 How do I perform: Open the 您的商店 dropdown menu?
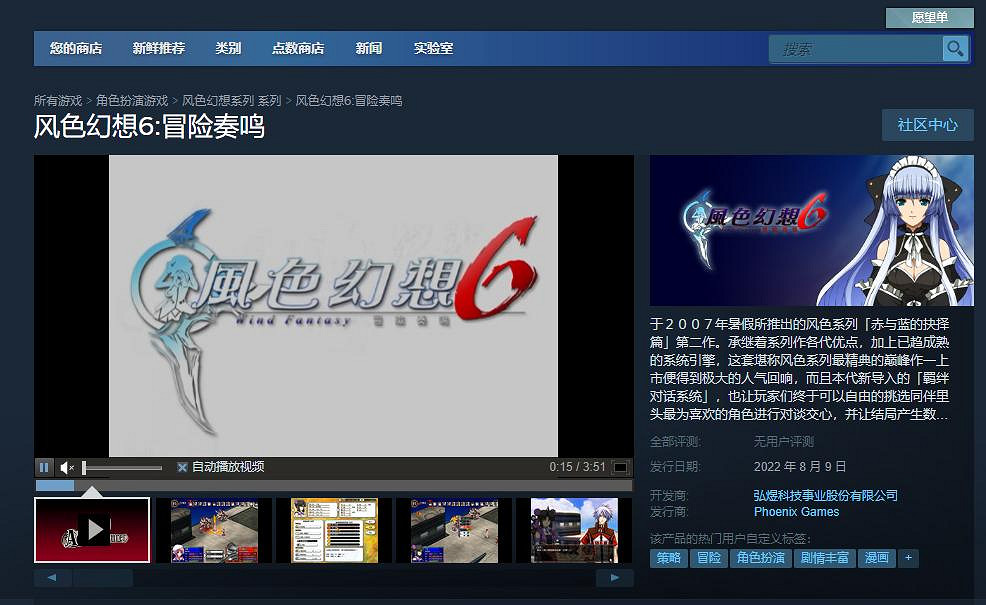[79, 48]
